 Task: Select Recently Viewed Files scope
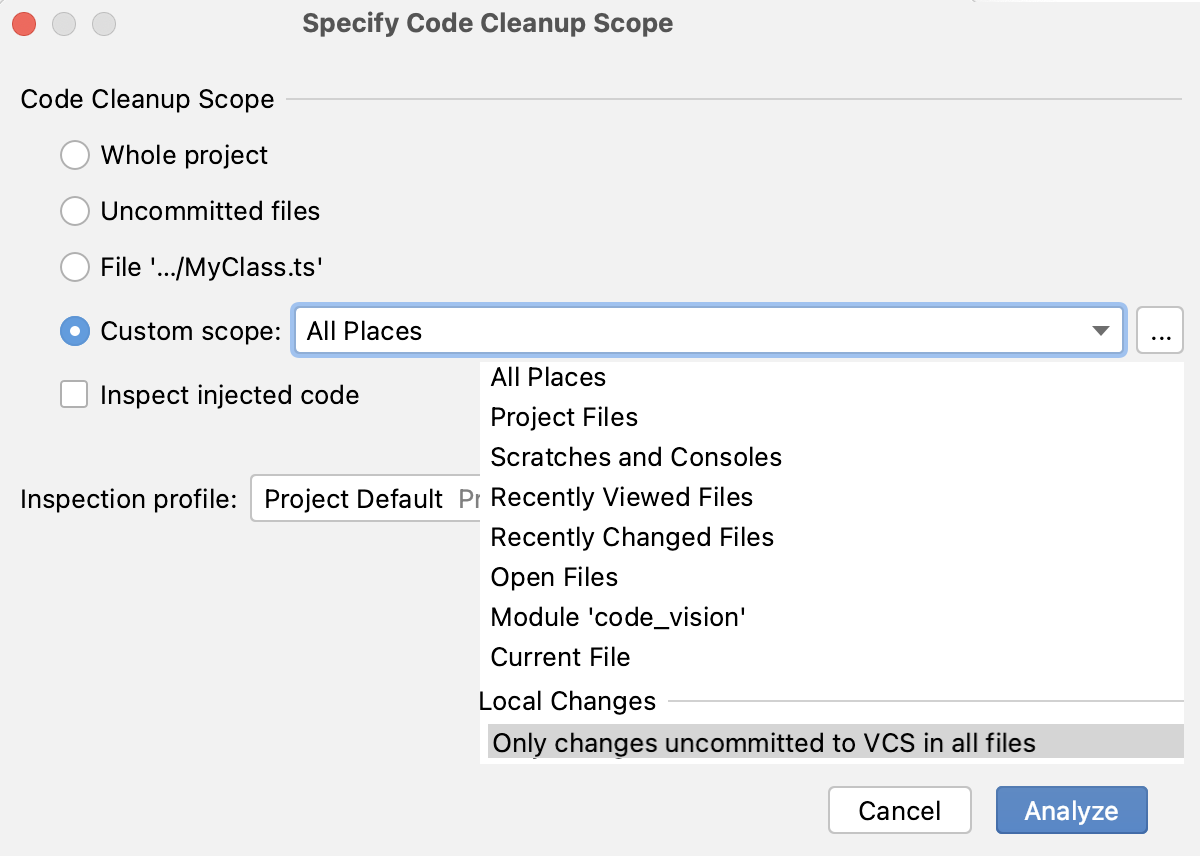622,497
